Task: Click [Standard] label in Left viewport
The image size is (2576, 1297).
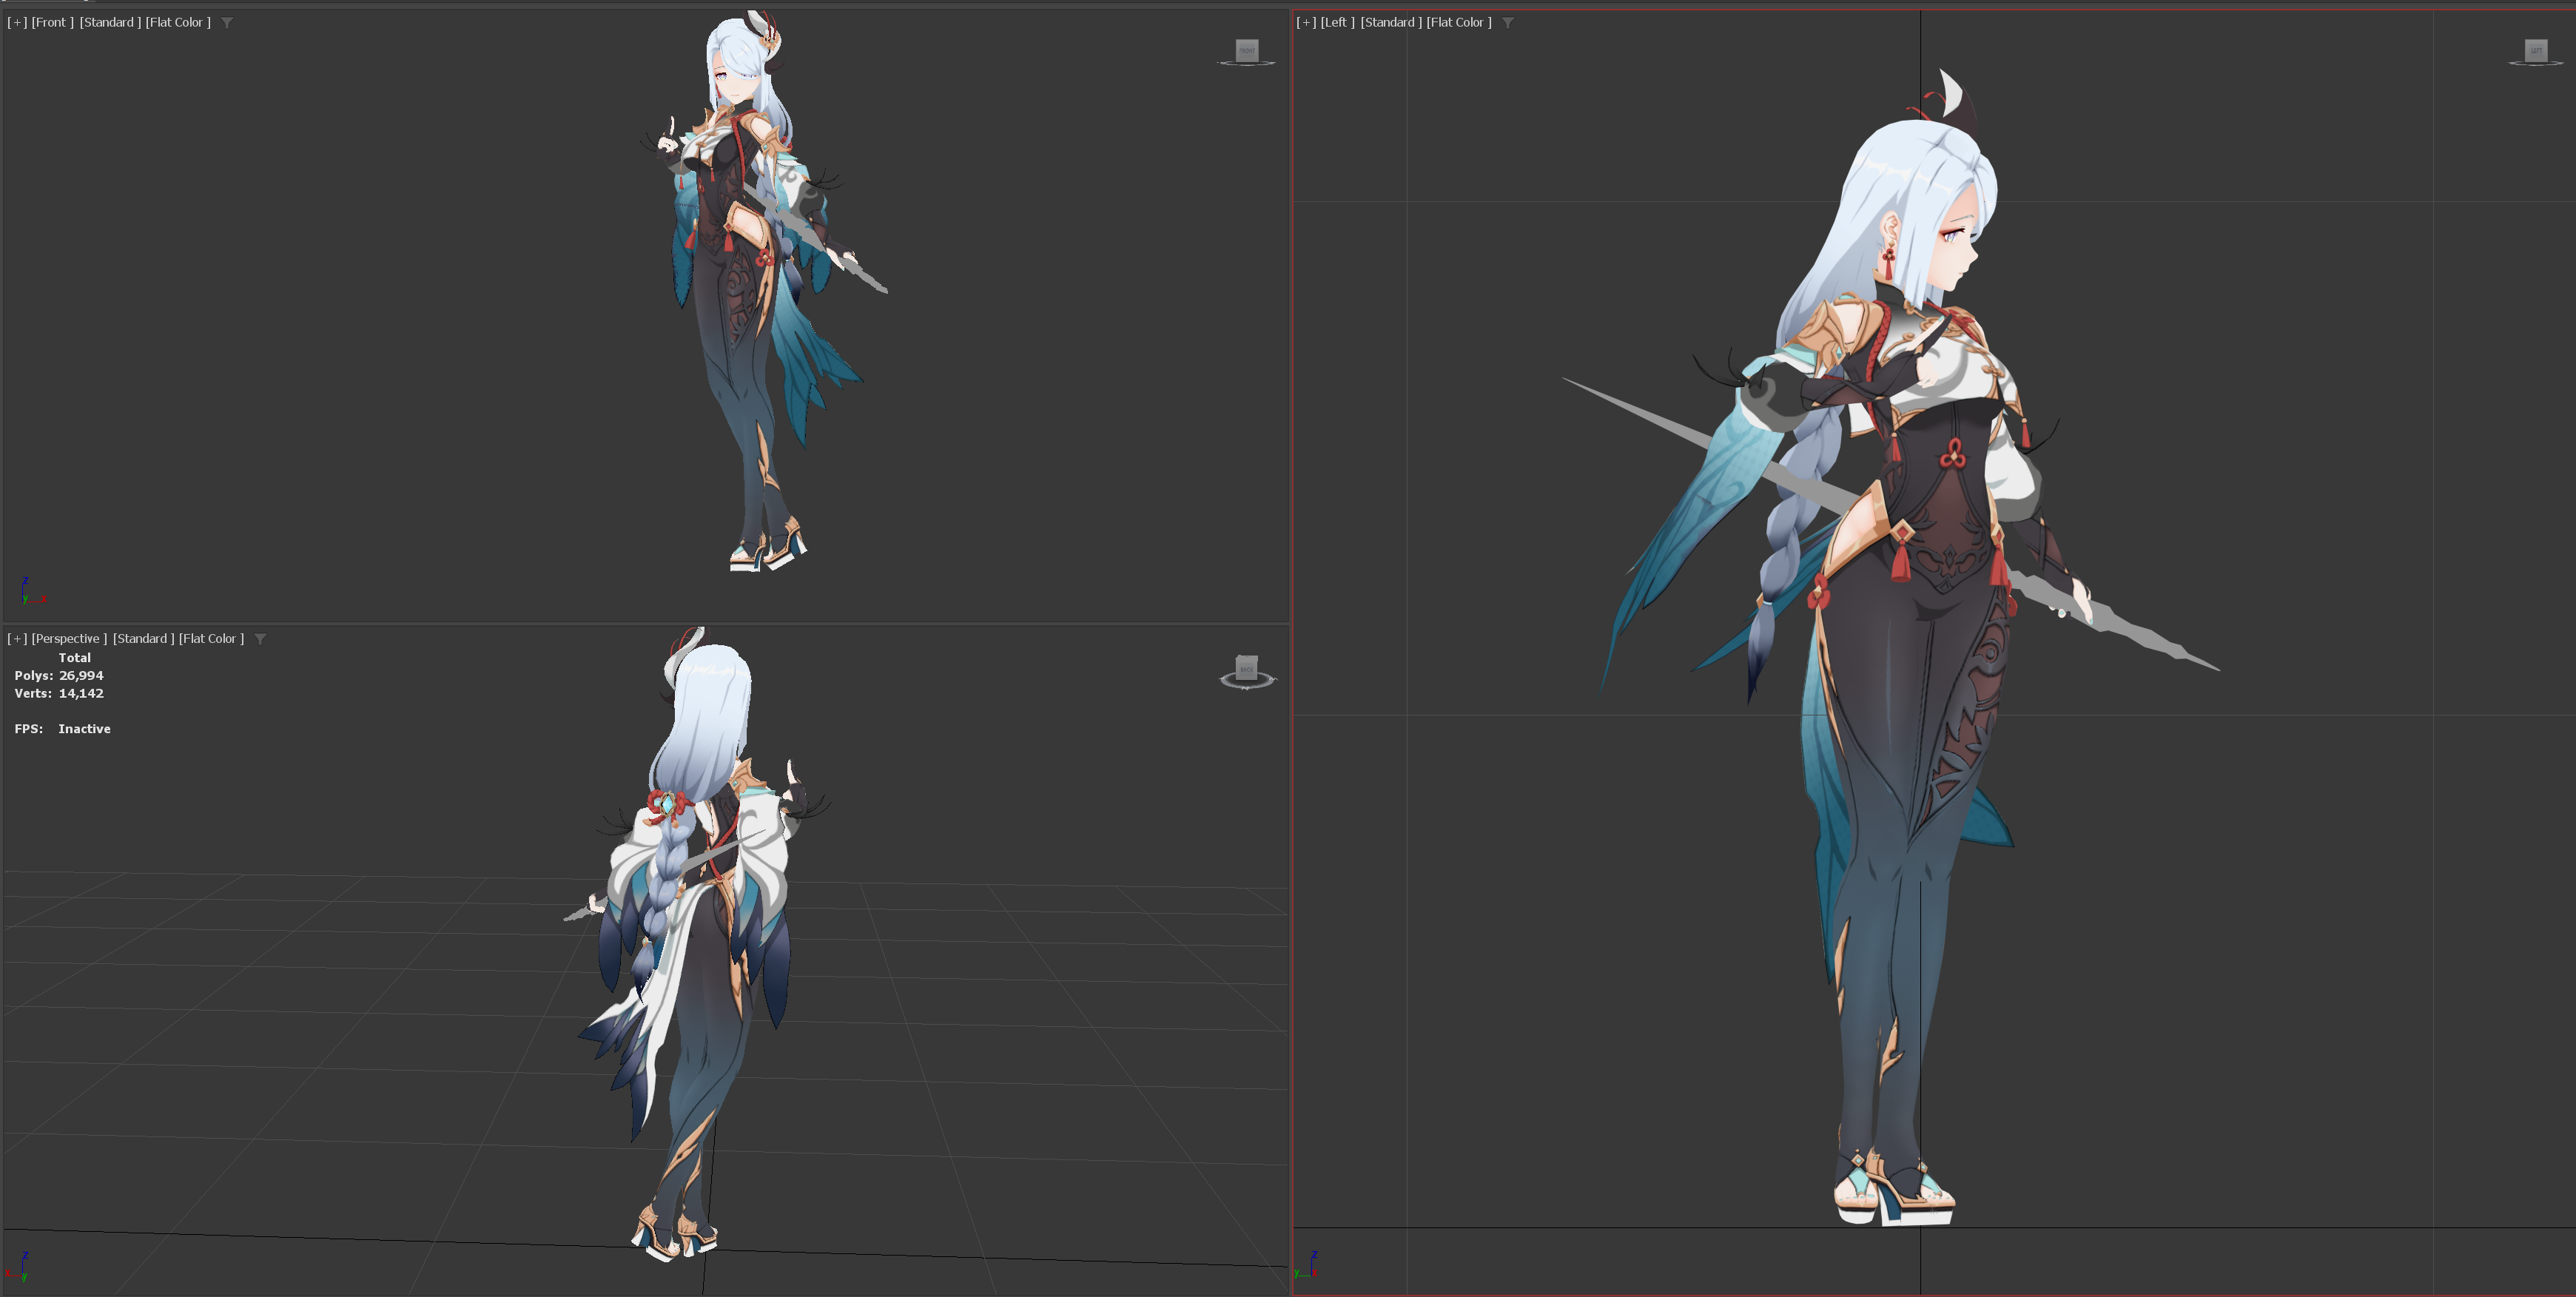Action: (x=1390, y=22)
